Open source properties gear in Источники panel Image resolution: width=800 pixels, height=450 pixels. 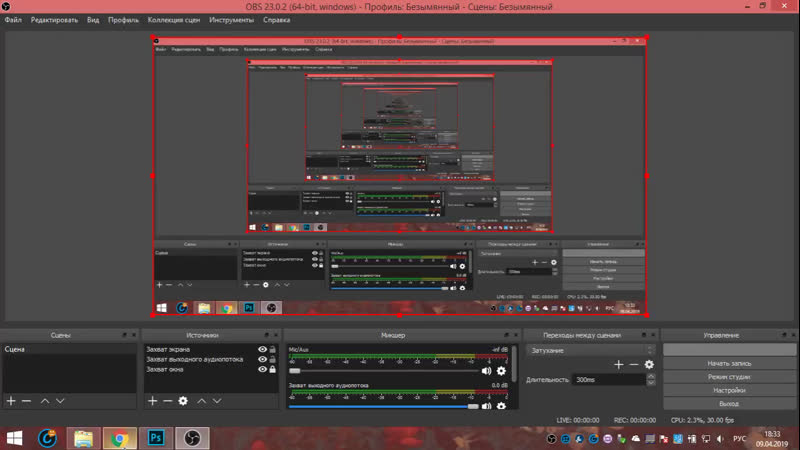click(183, 401)
